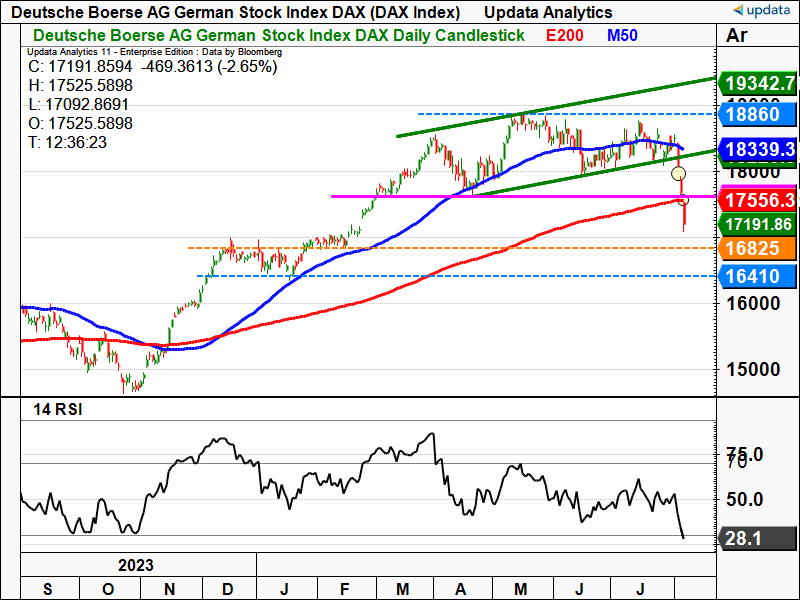The width and height of the screenshot is (800, 600).
Task: Select the 18860 blue resistance level tag
Action: pyautogui.click(x=757, y=114)
